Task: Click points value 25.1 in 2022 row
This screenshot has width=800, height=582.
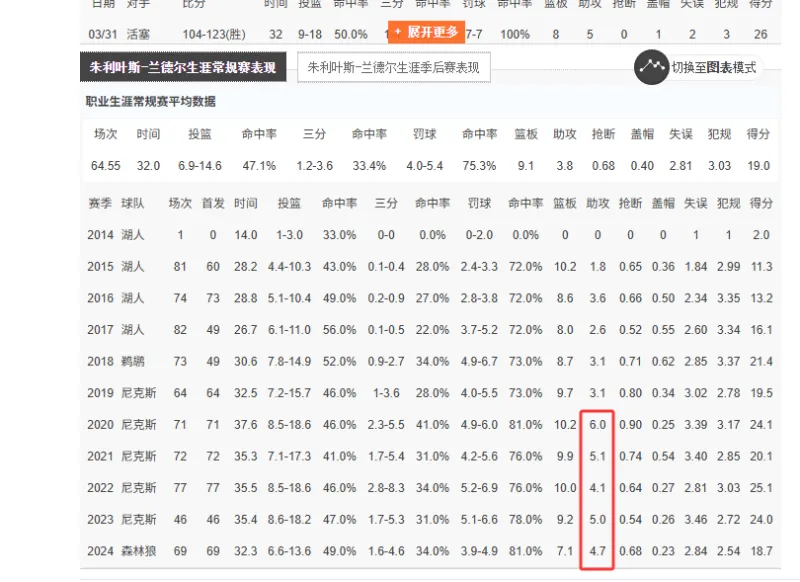Action: click(761, 488)
